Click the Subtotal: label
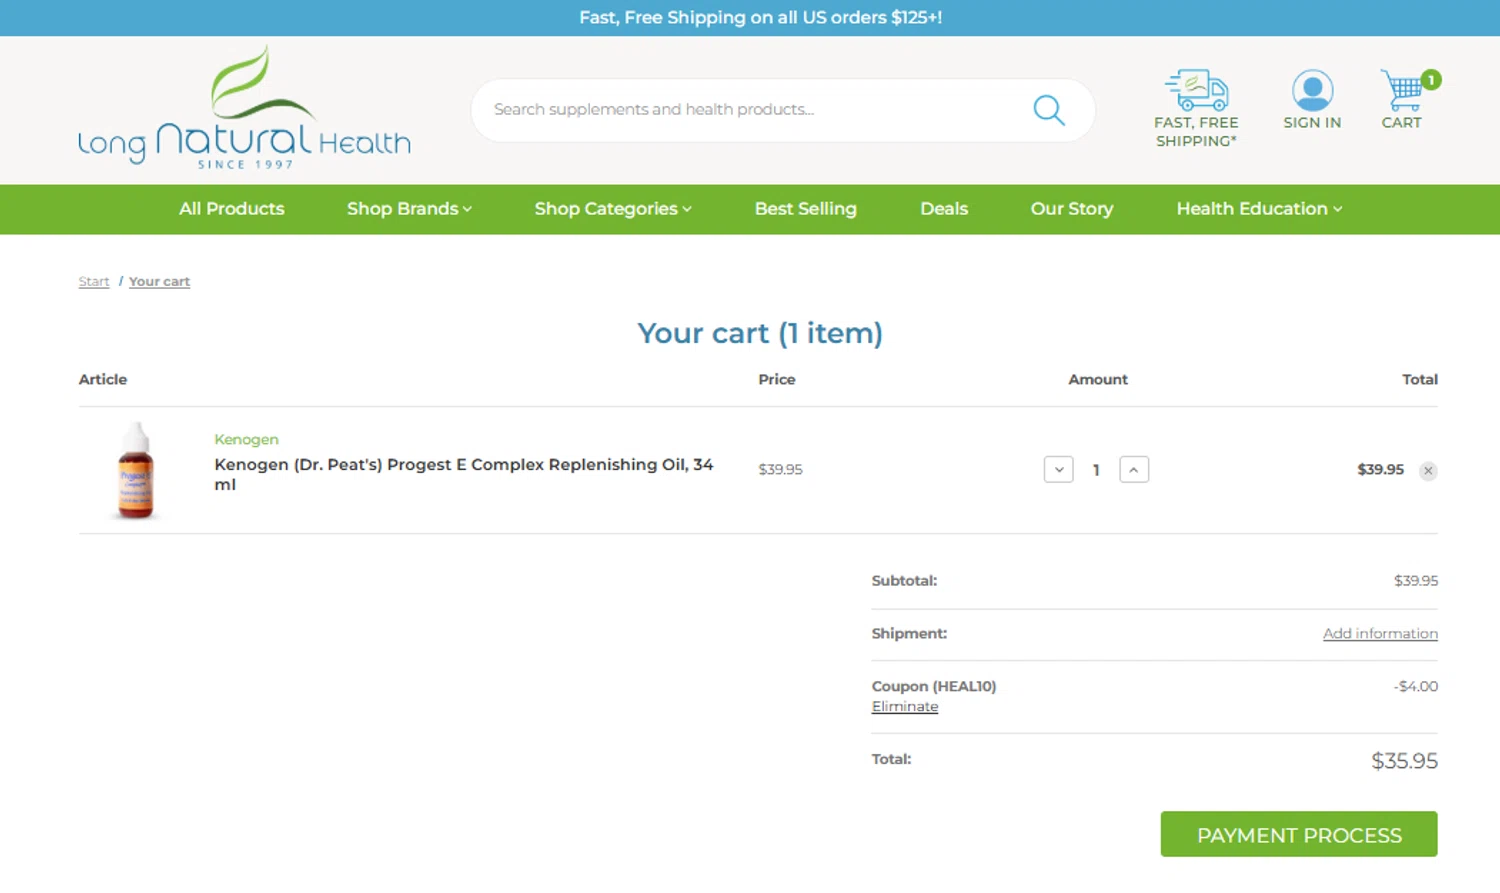This screenshot has height=893, width=1500. (904, 580)
